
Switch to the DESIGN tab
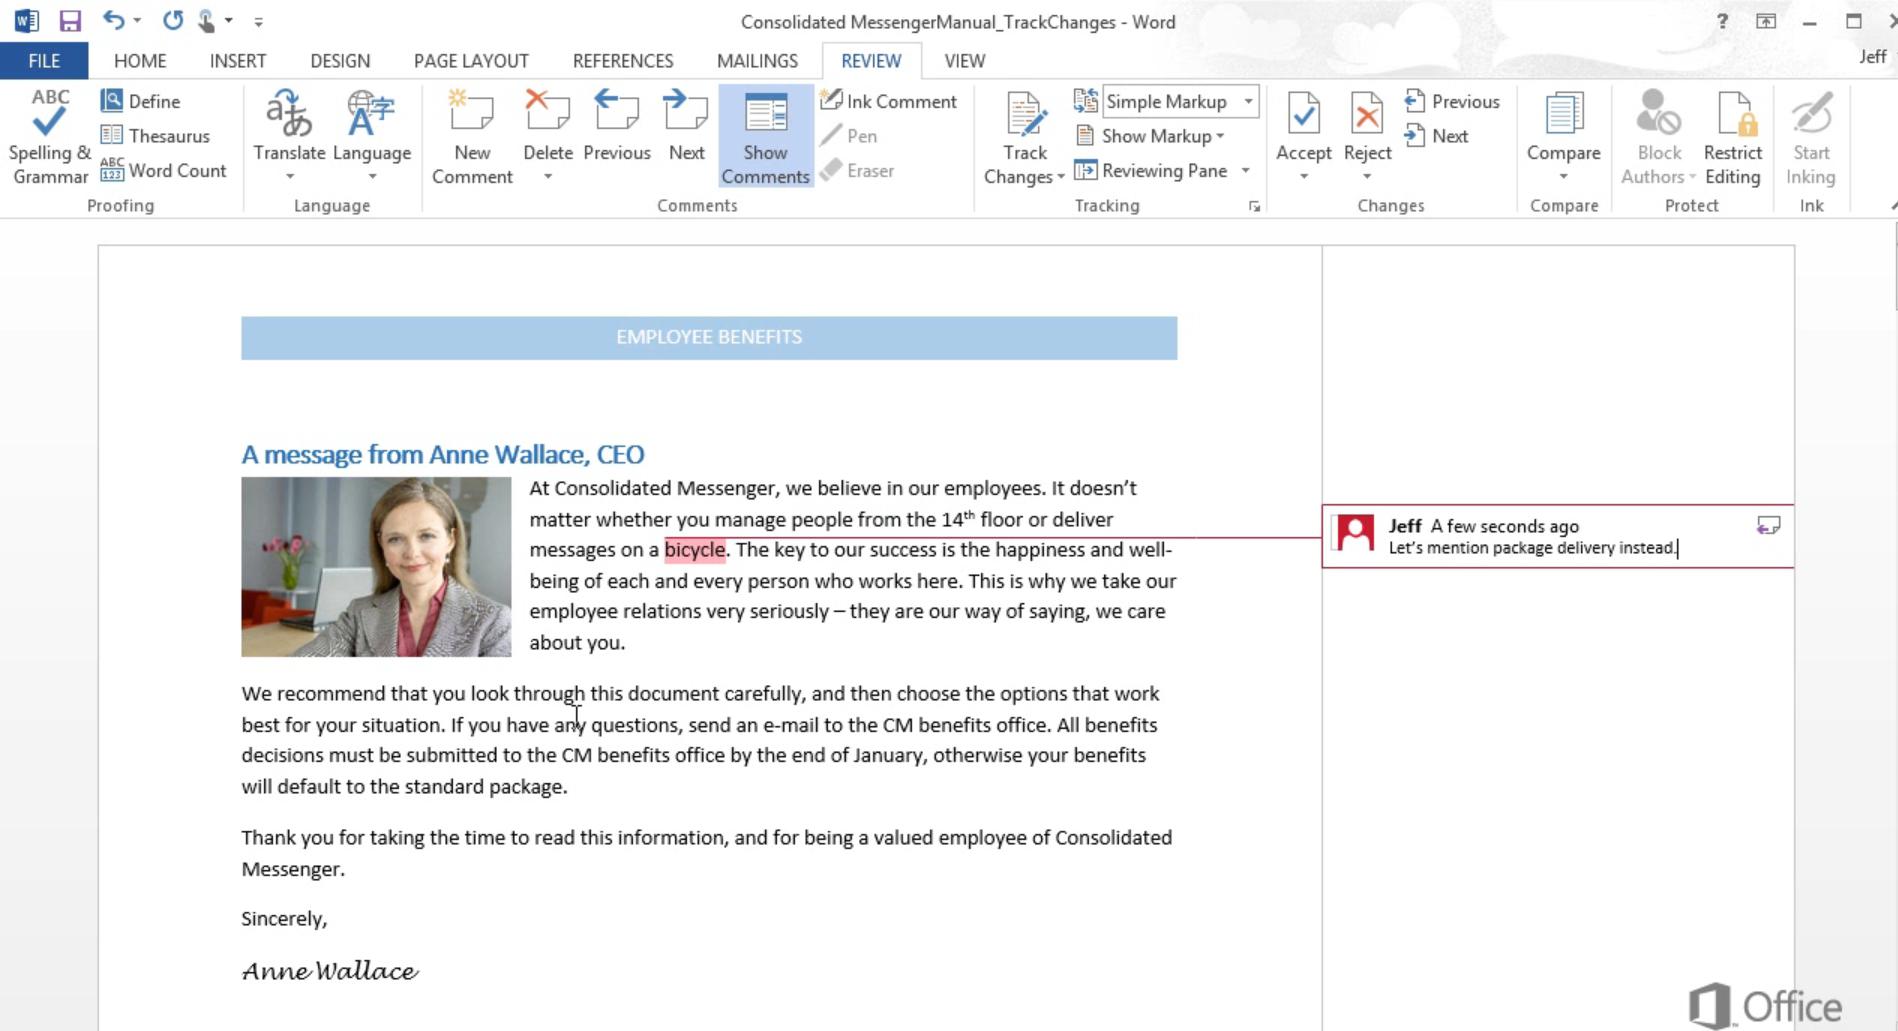click(x=340, y=61)
